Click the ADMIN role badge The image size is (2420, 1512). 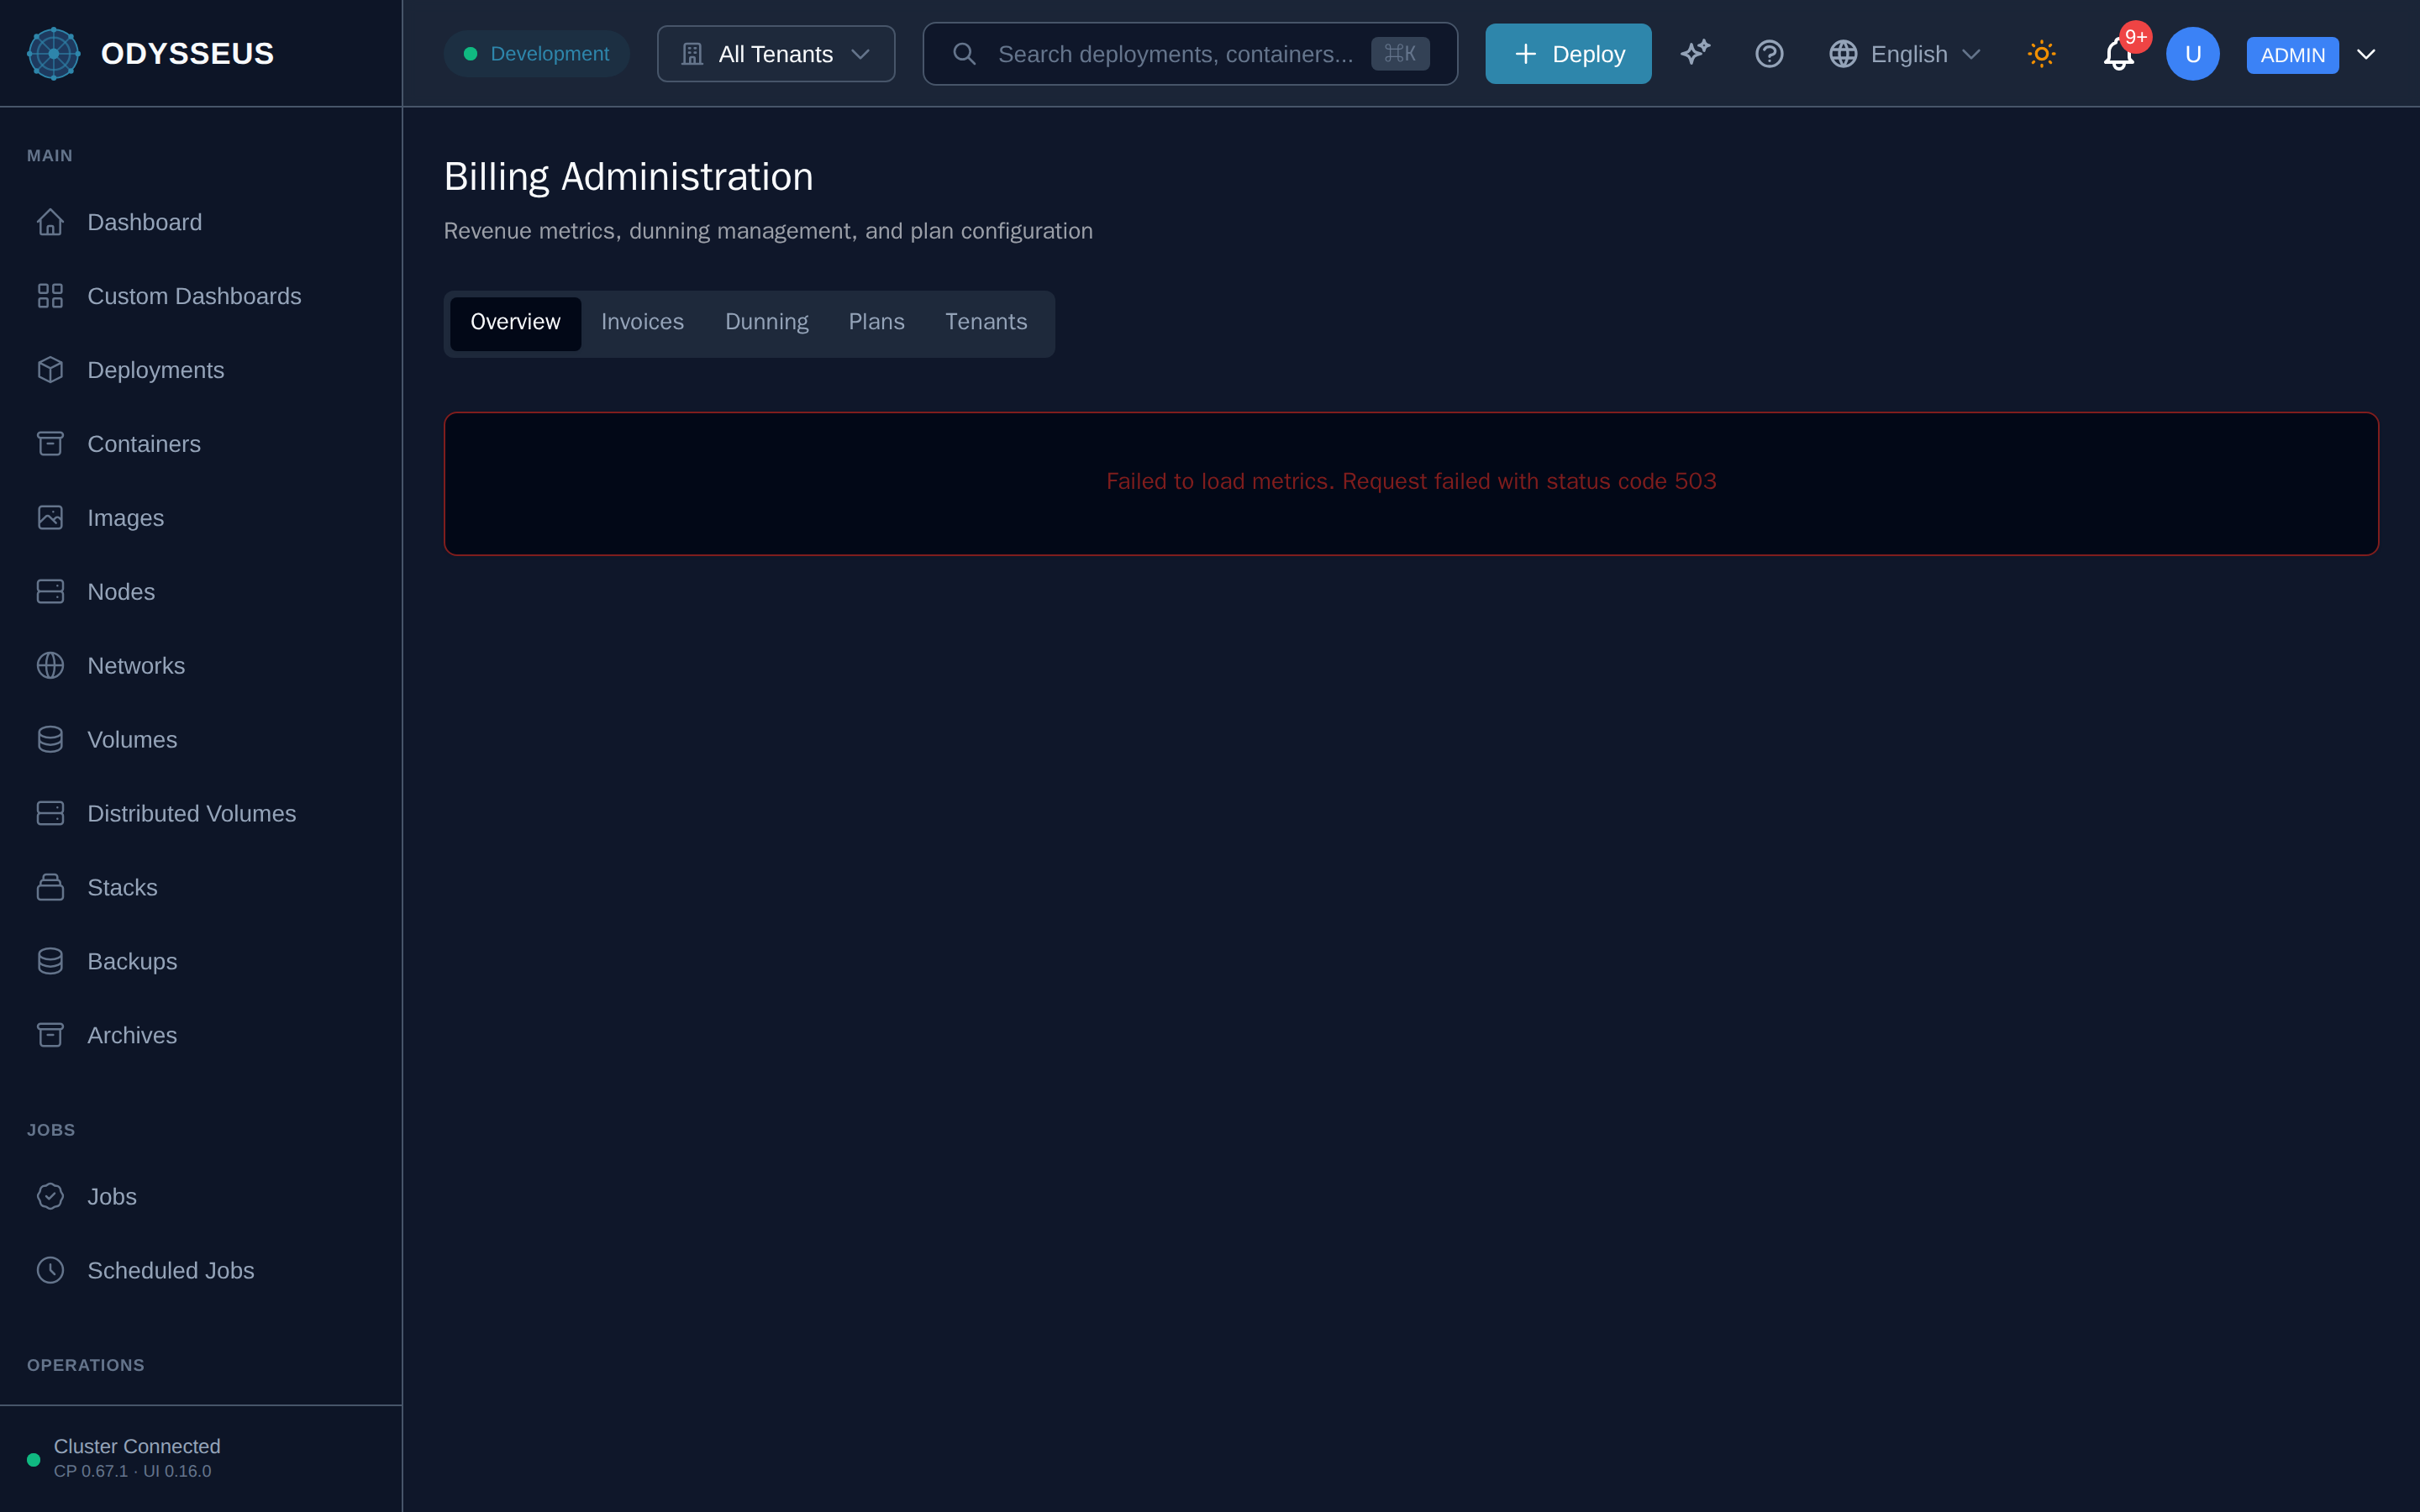2292,55
